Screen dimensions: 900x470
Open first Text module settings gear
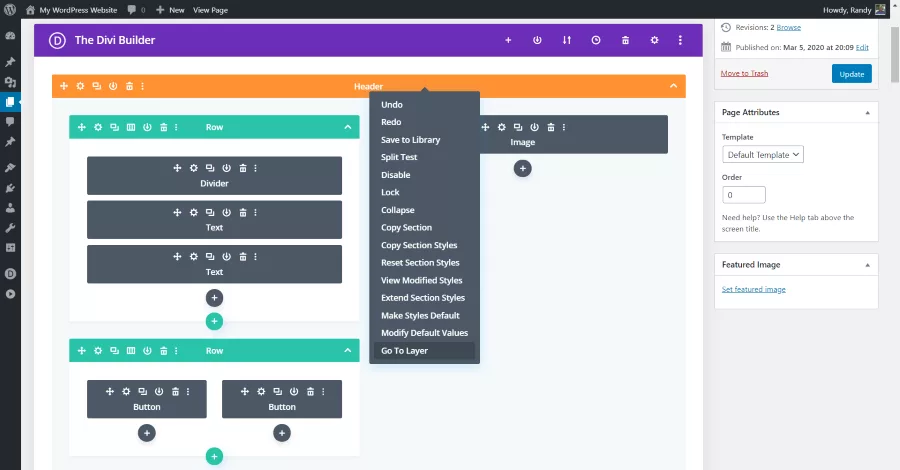pos(193,212)
